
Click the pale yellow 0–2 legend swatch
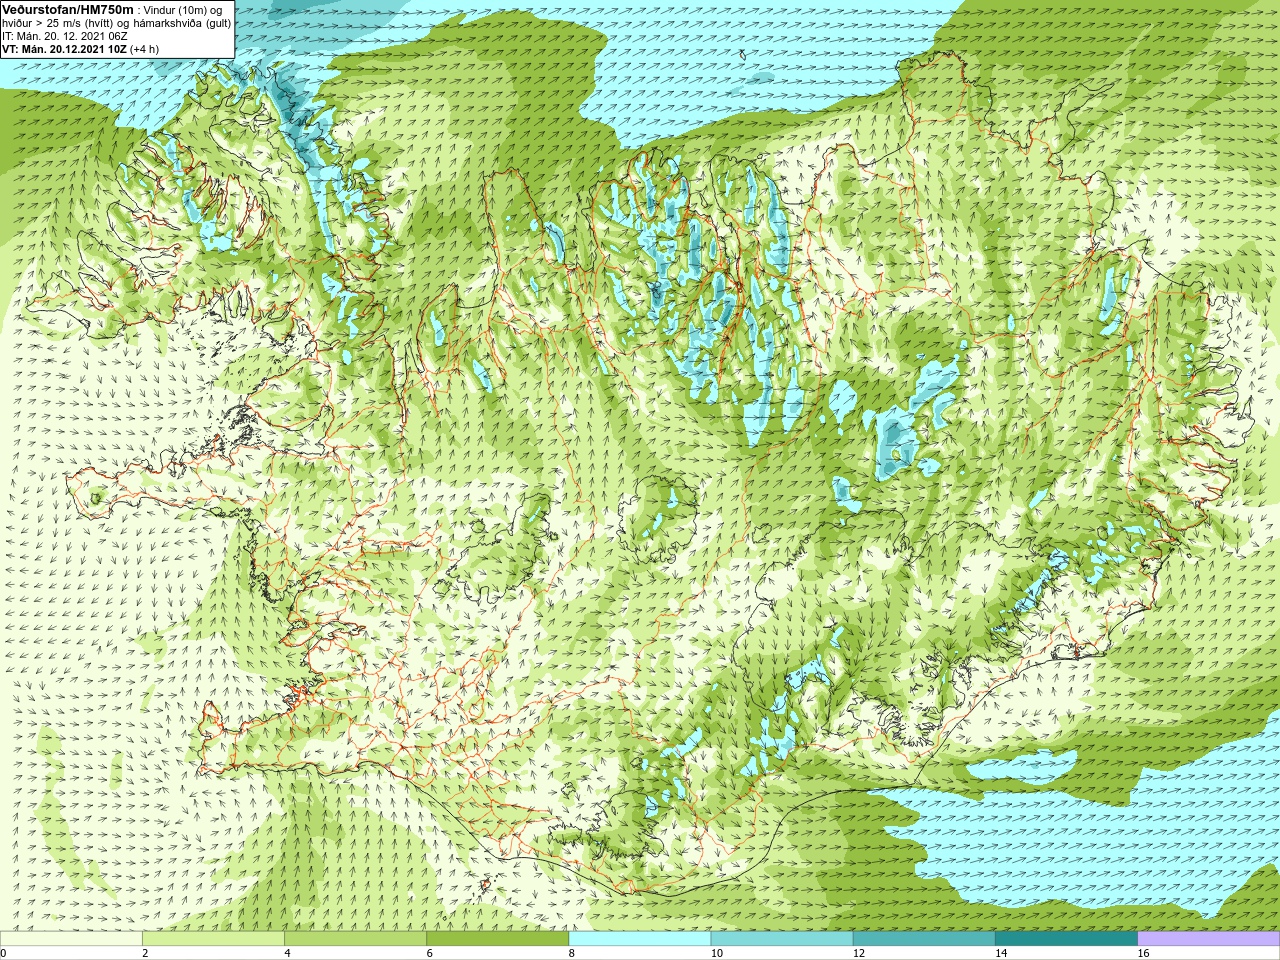point(71,939)
